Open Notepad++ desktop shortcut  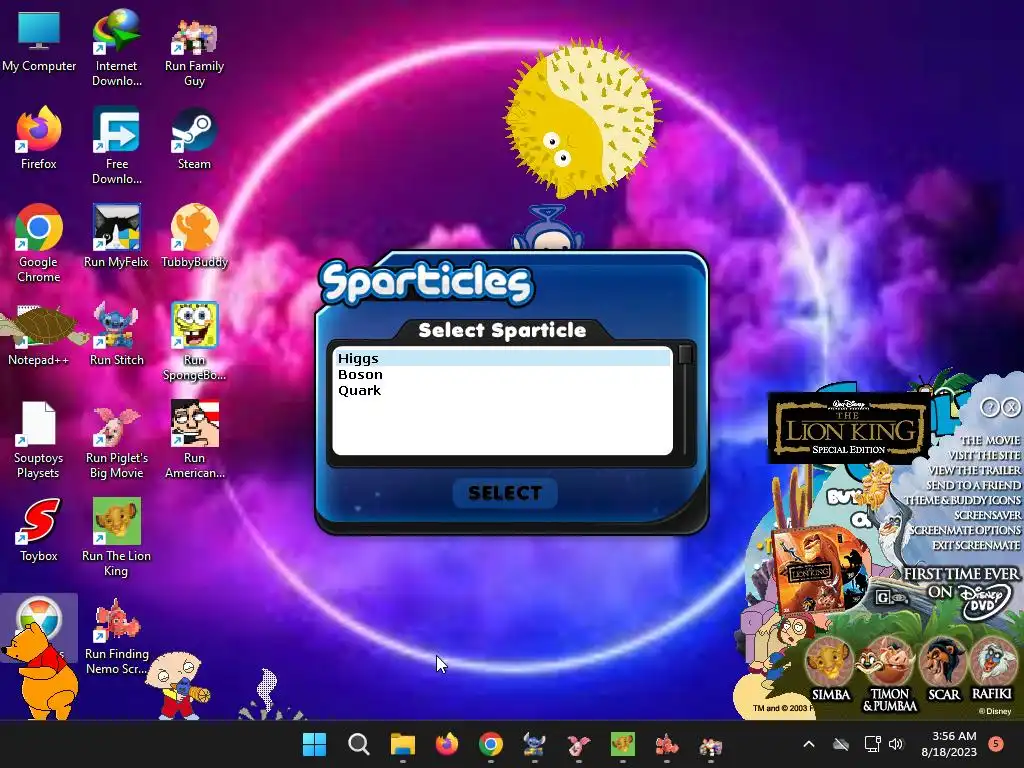pyautogui.click(x=39, y=334)
